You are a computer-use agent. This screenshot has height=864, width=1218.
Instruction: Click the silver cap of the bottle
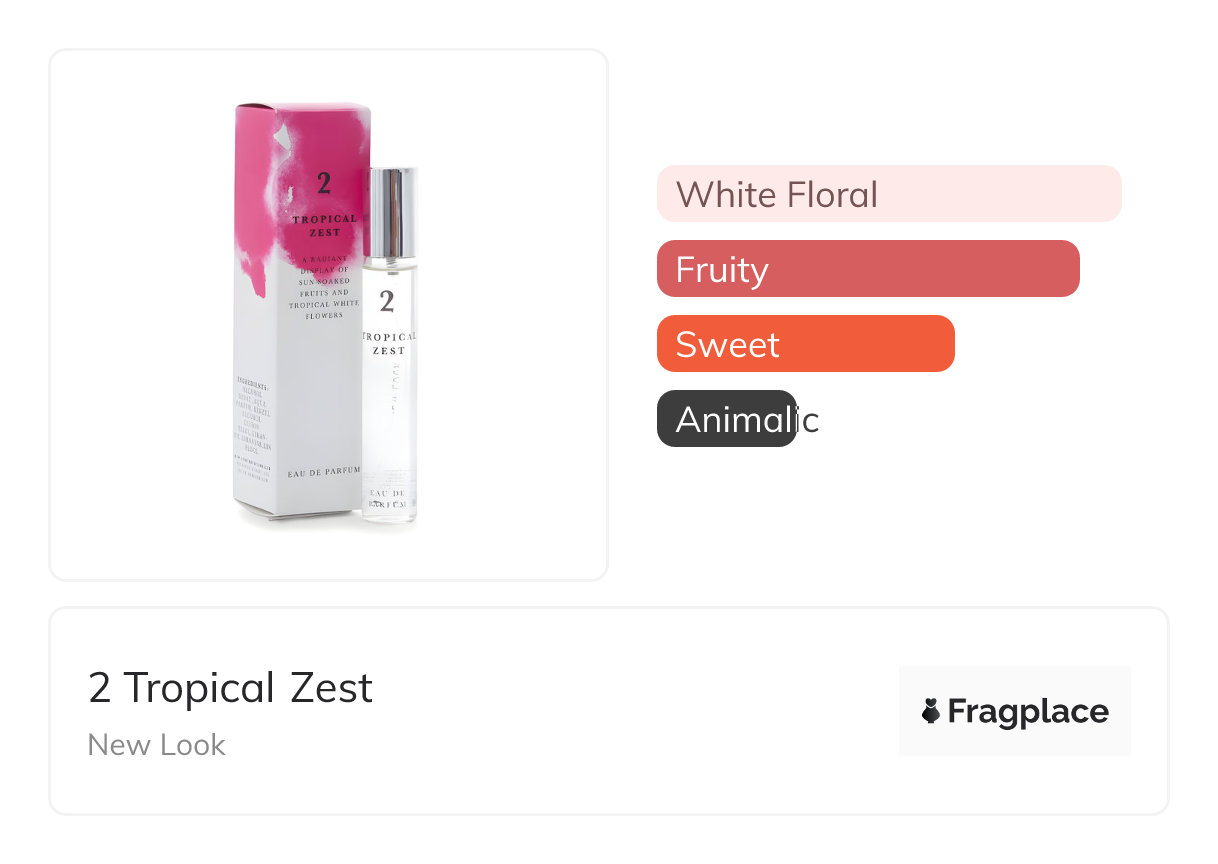pyautogui.click(x=390, y=211)
